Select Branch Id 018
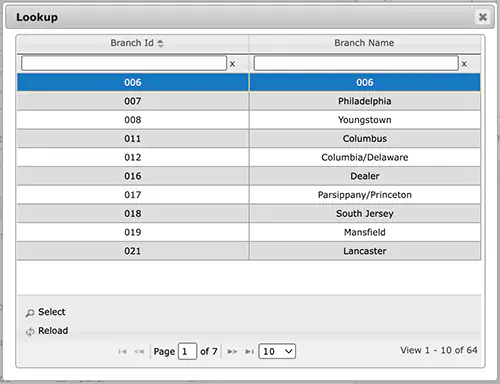The height and width of the screenshot is (384, 500). click(133, 213)
